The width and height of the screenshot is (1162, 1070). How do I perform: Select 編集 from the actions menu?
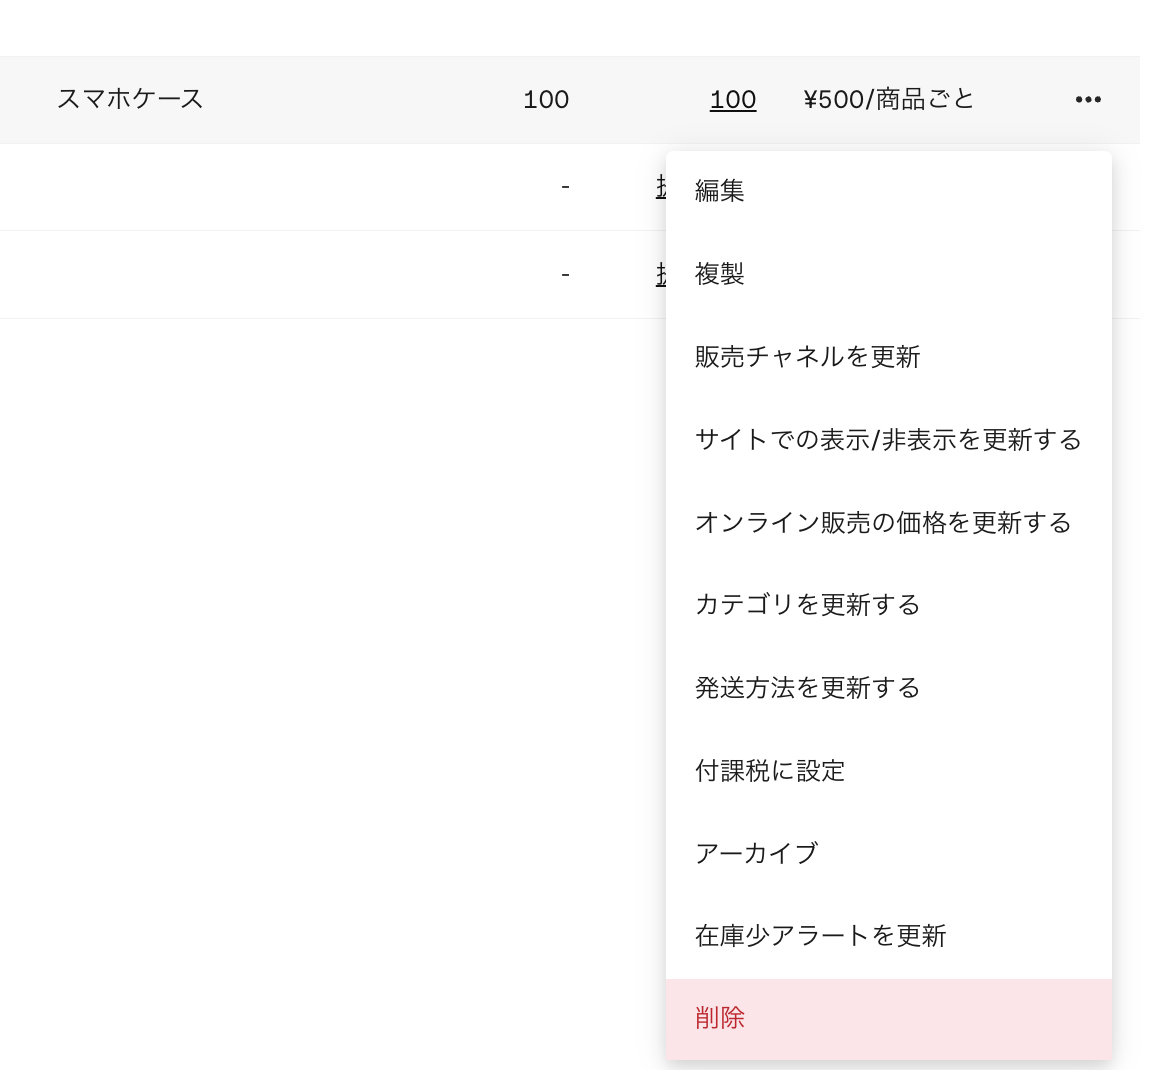(719, 191)
